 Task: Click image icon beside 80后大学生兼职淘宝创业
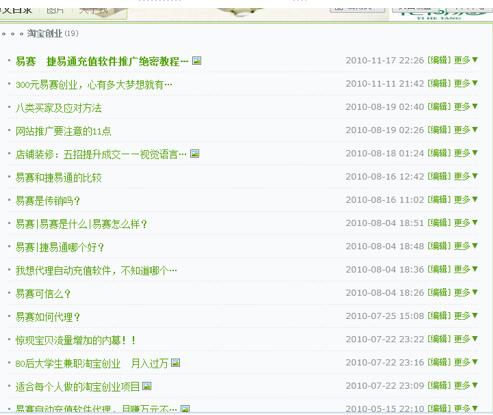click(x=175, y=363)
